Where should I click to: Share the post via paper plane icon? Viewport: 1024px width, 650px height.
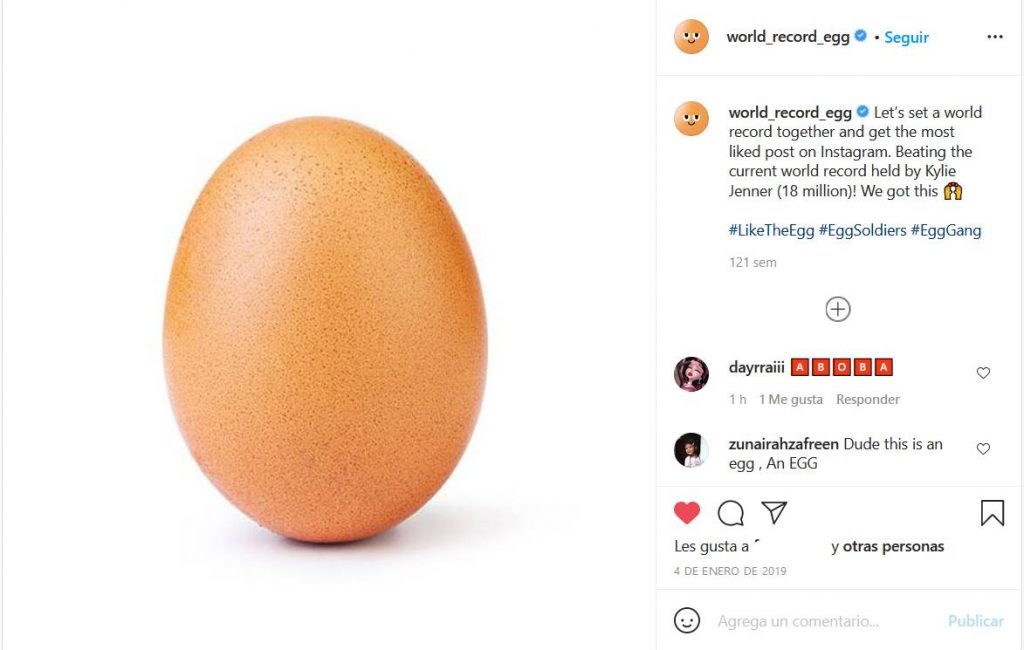click(x=774, y=513)
